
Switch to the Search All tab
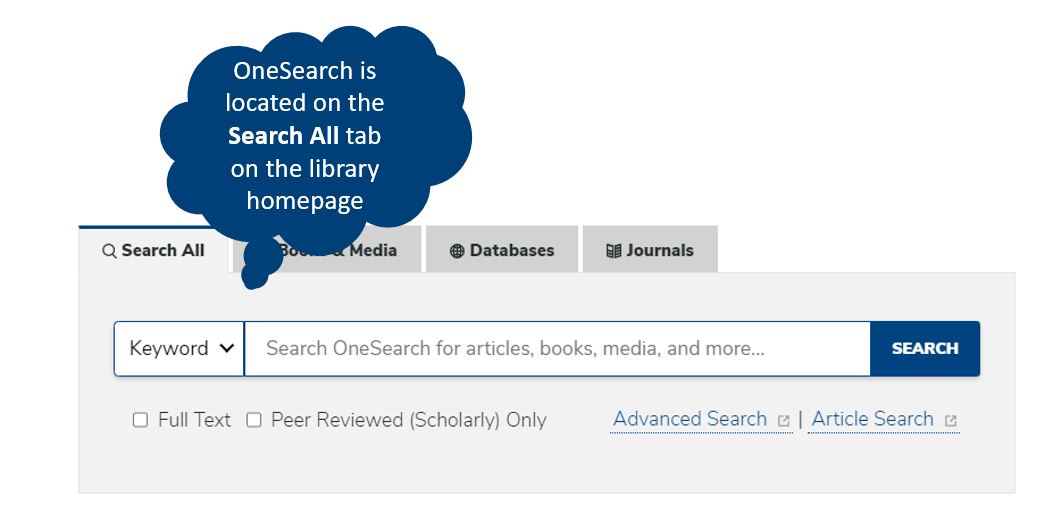154,251
